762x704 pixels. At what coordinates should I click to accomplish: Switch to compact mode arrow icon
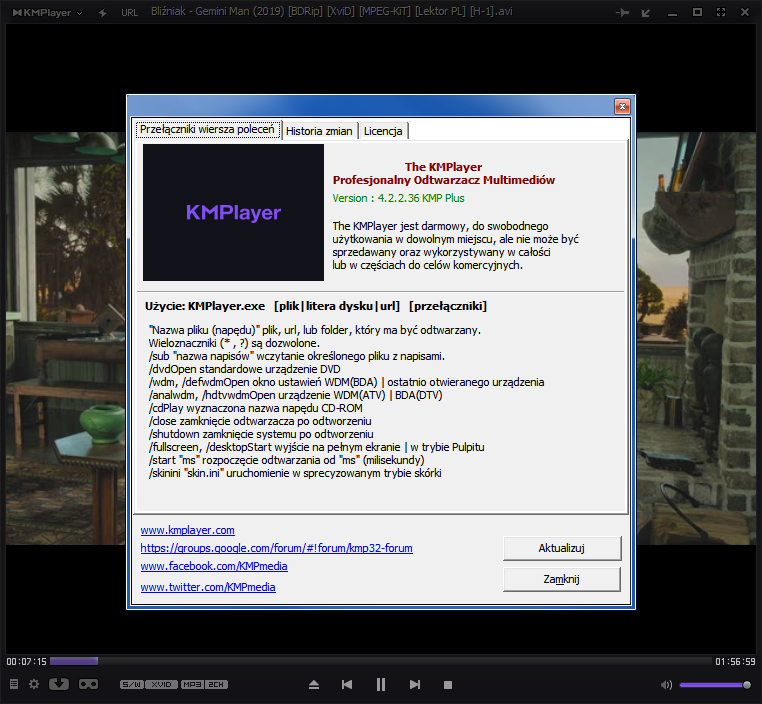pyautogui.click(x=646, y=13)
